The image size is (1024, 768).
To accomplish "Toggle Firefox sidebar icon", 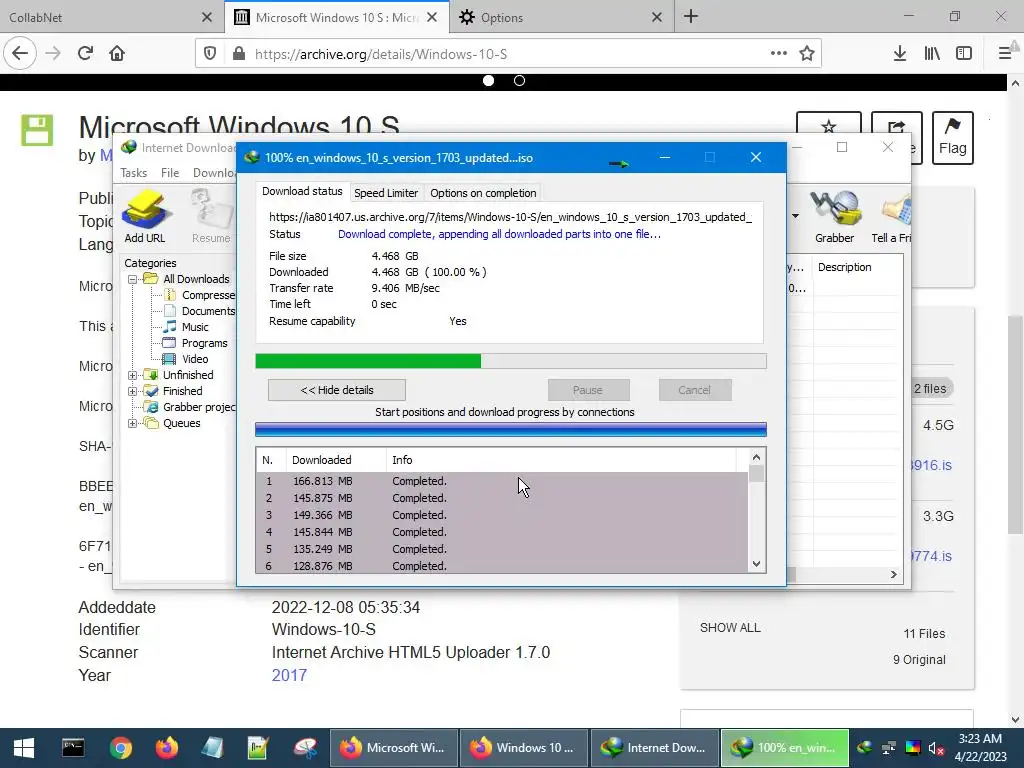I will coord(964,54).
